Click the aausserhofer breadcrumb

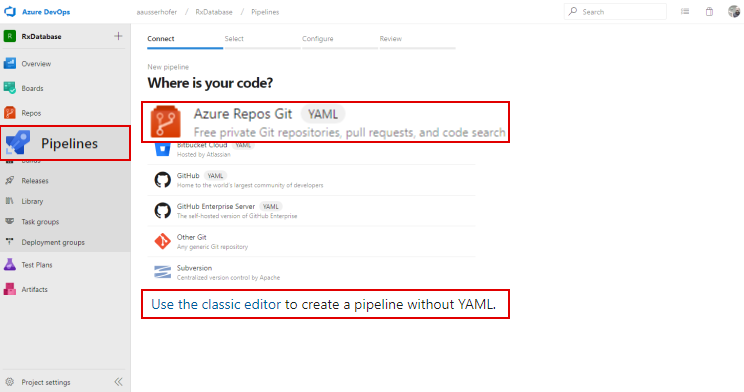[157, 12]
